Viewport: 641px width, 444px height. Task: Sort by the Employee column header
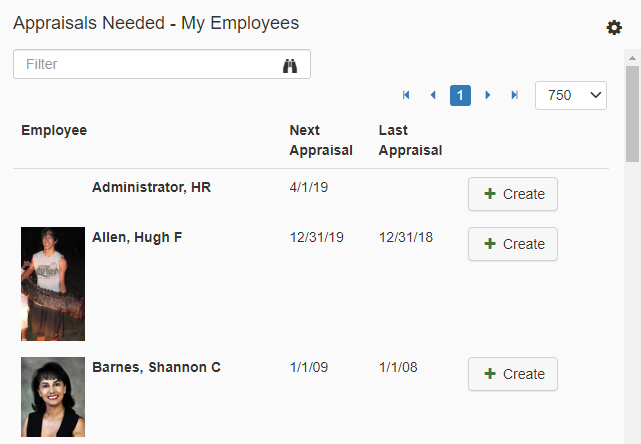tap(54, 130)
